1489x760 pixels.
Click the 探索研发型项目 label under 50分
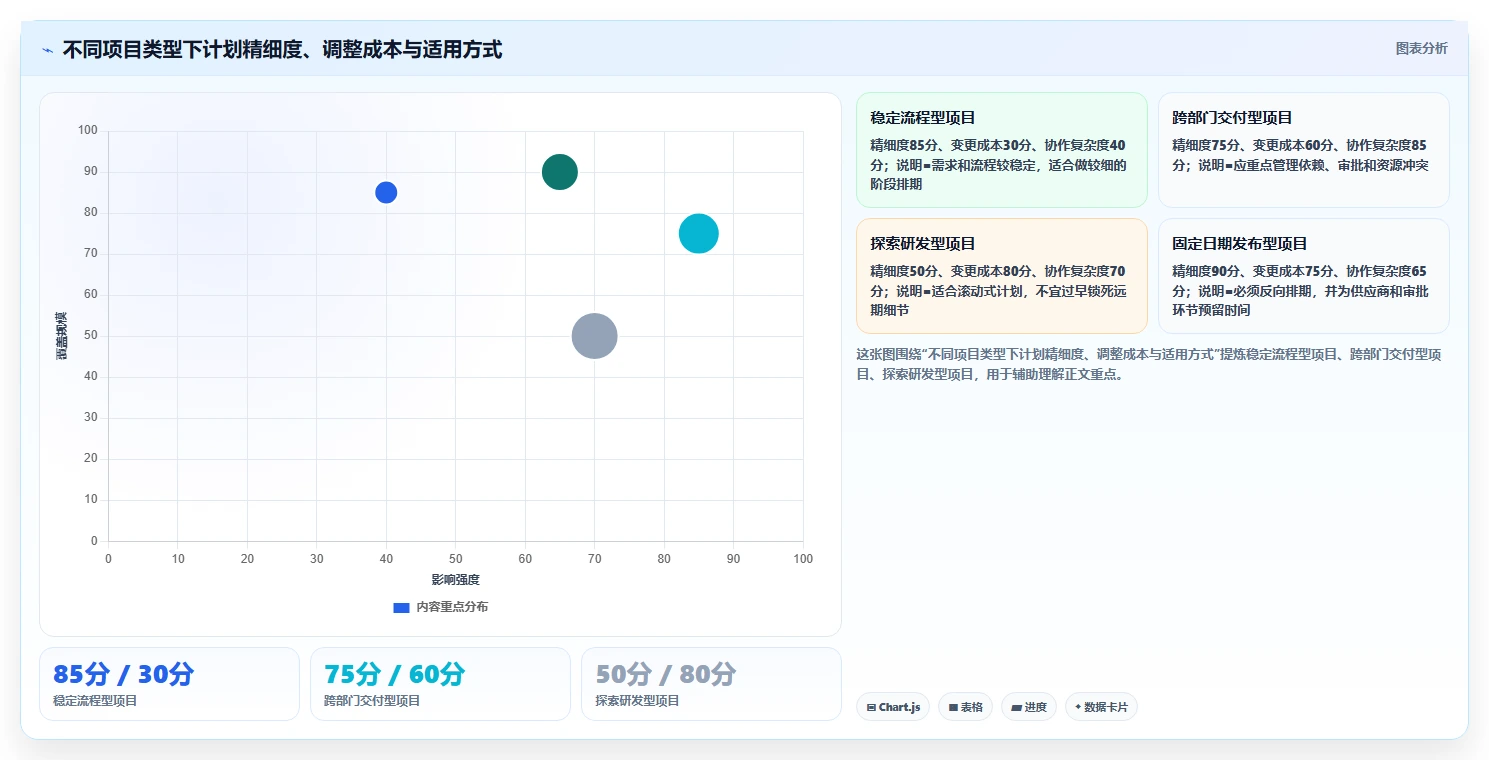pos(637,701)
